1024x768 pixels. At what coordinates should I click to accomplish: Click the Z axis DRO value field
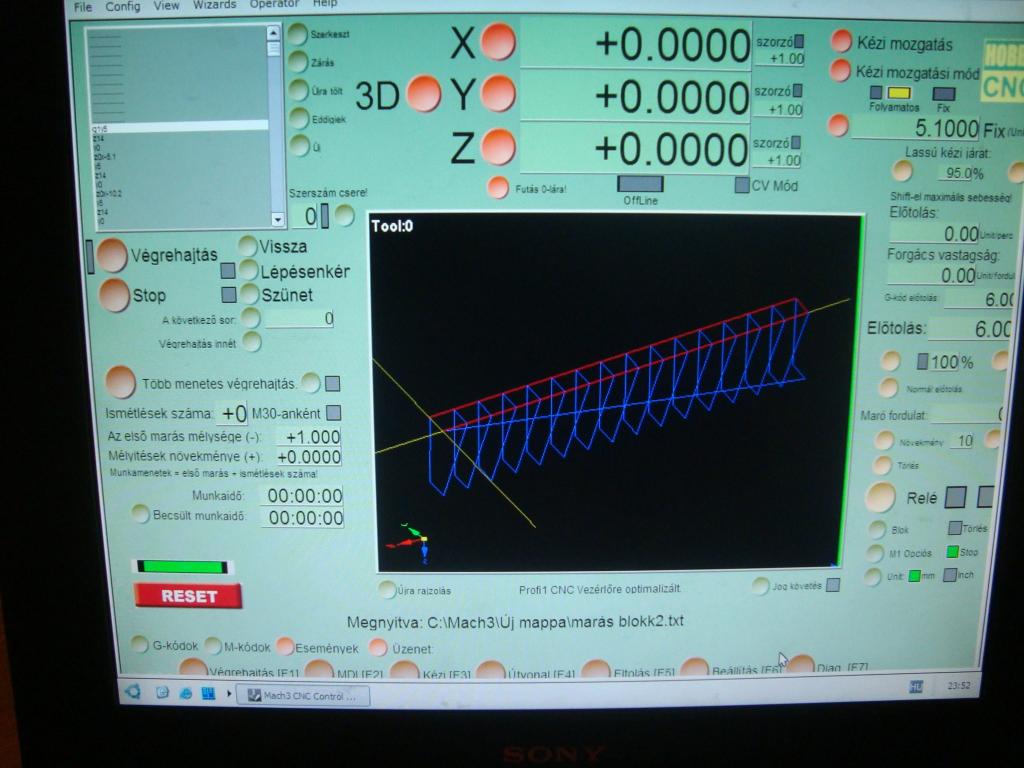pos(636,149)
